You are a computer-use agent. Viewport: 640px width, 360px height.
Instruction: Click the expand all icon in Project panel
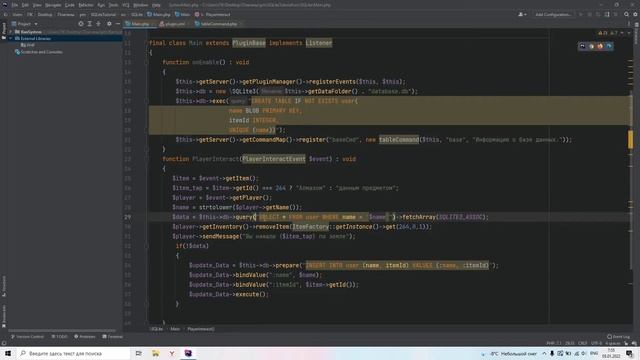(x=89, y=24)
